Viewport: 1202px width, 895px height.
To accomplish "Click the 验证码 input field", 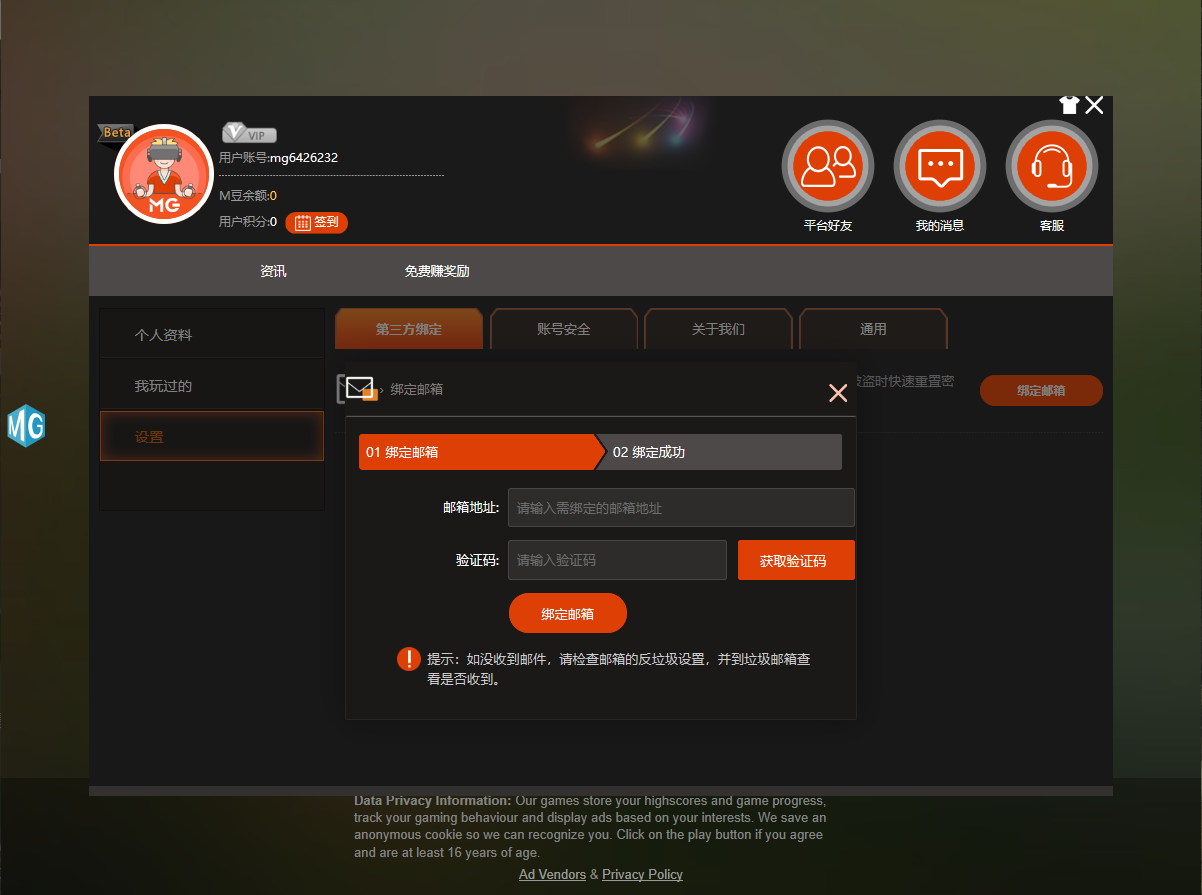I will click(617, 560).
